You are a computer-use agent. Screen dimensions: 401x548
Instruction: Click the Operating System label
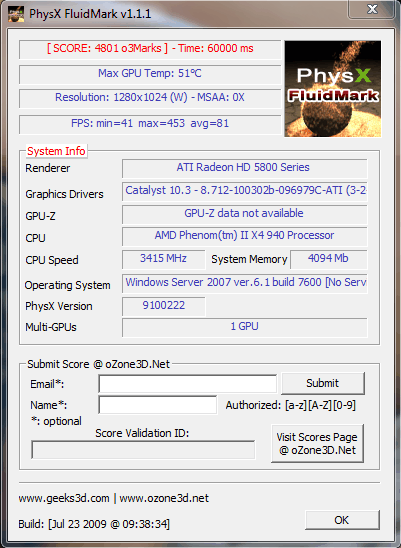pyautogui.click(x=67, y=285)
